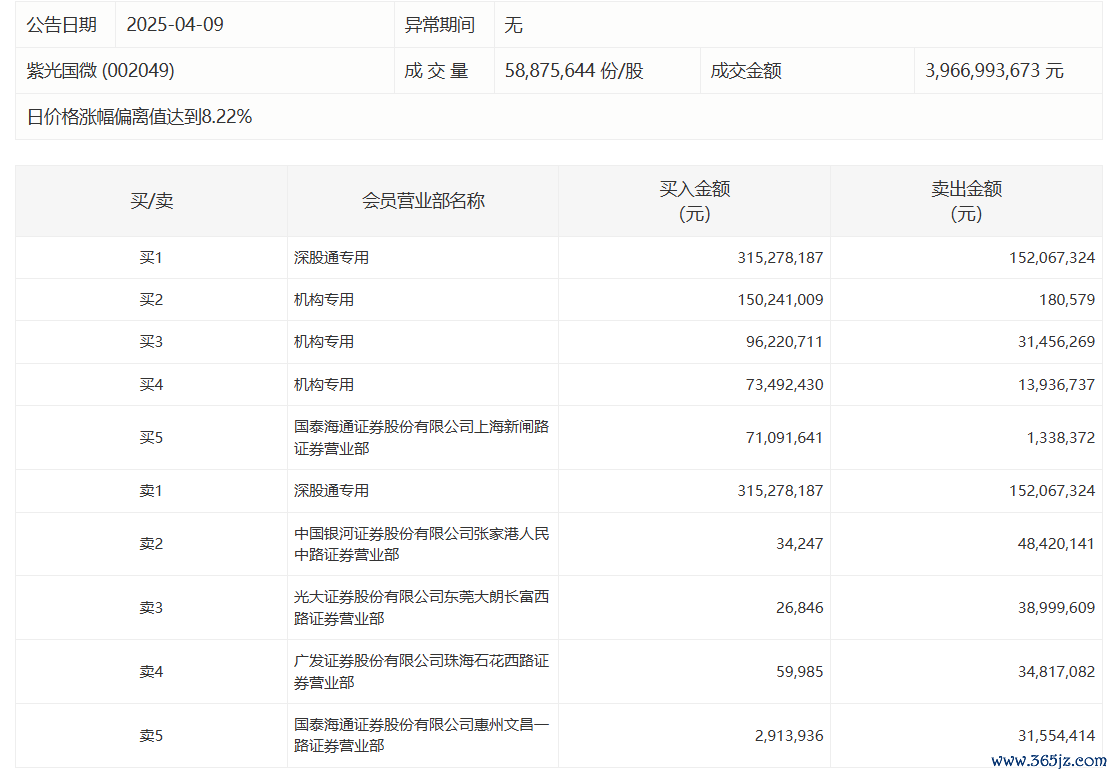Select the 卖5 row label

(x=151, y=736)
